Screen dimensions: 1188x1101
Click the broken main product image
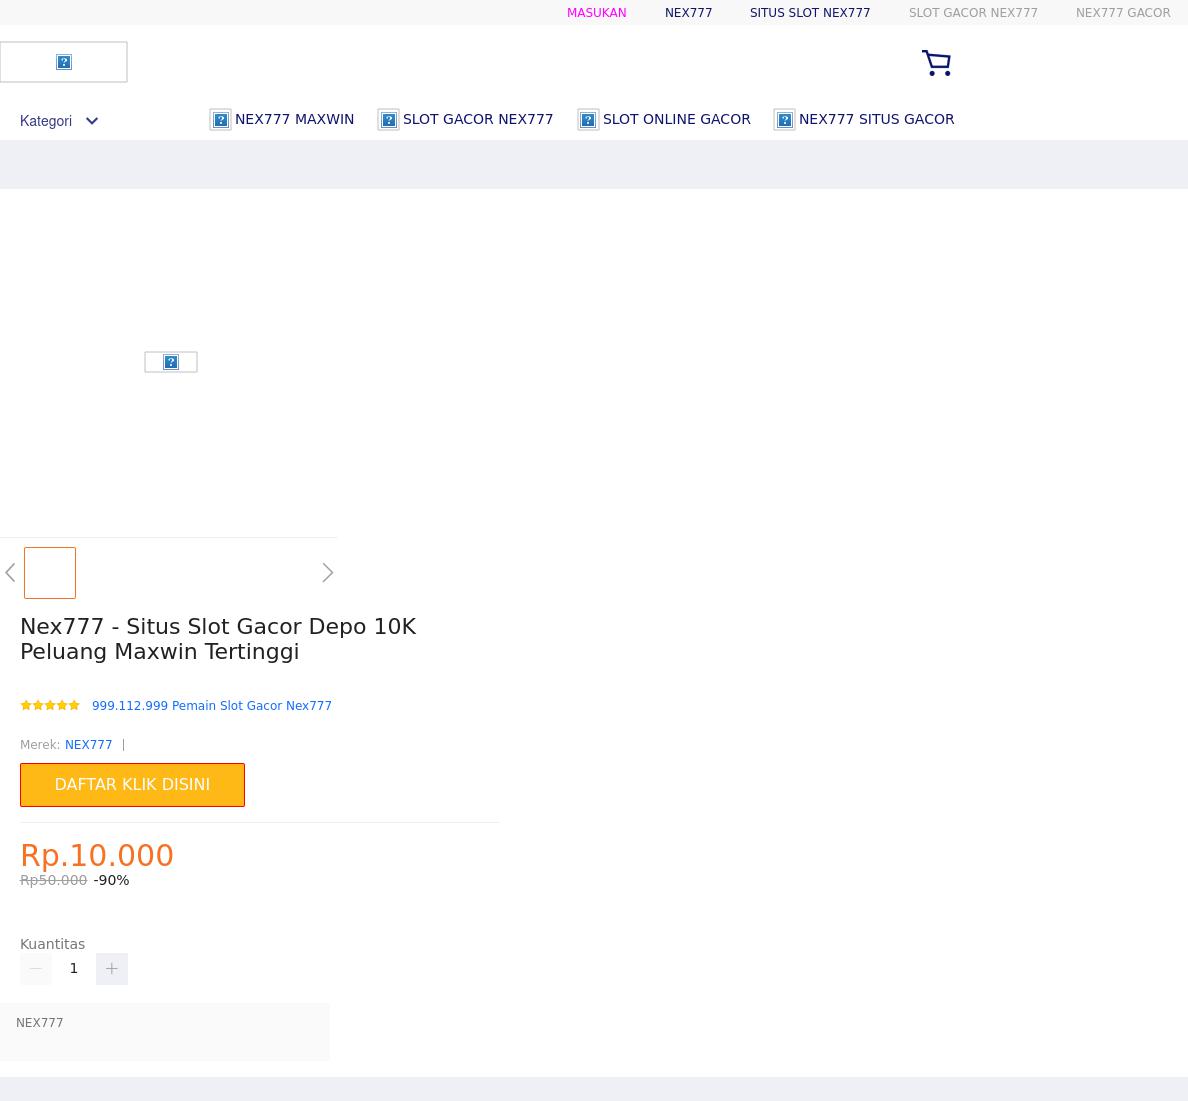171,362
